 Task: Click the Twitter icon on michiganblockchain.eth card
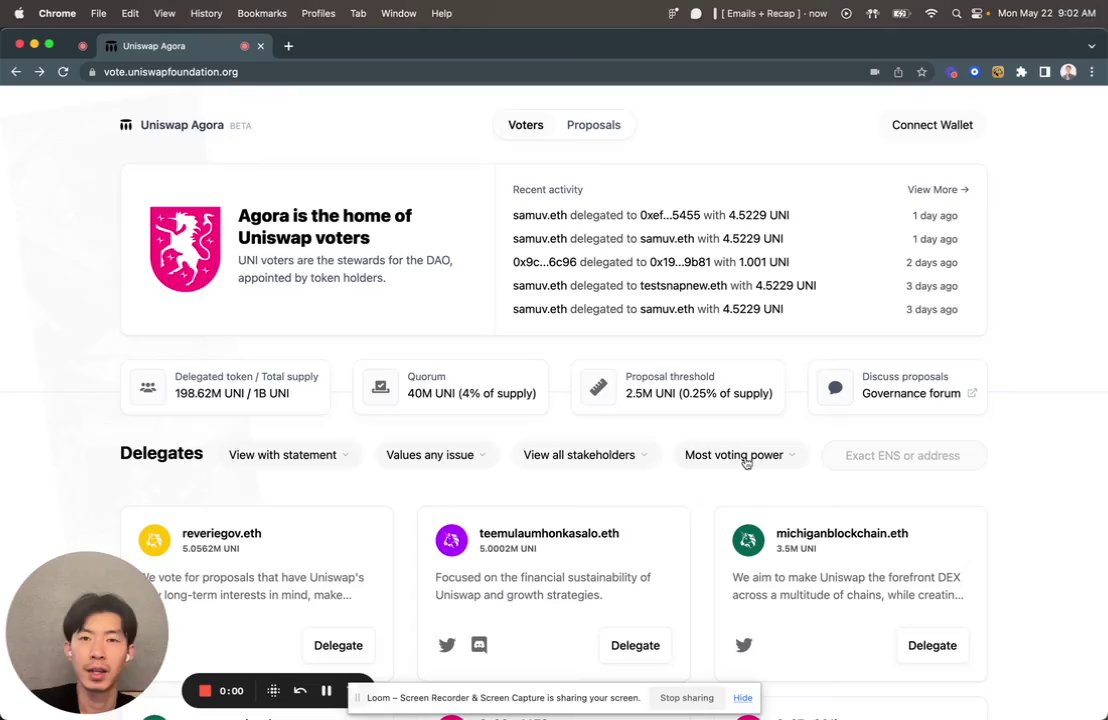[743, 645]
